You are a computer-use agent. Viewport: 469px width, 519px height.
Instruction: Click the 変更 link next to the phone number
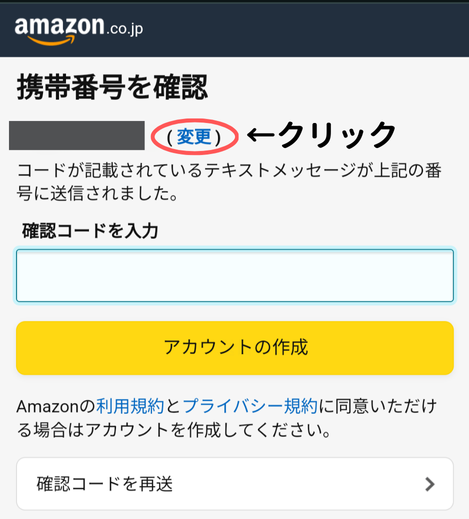tap(194, 137)
